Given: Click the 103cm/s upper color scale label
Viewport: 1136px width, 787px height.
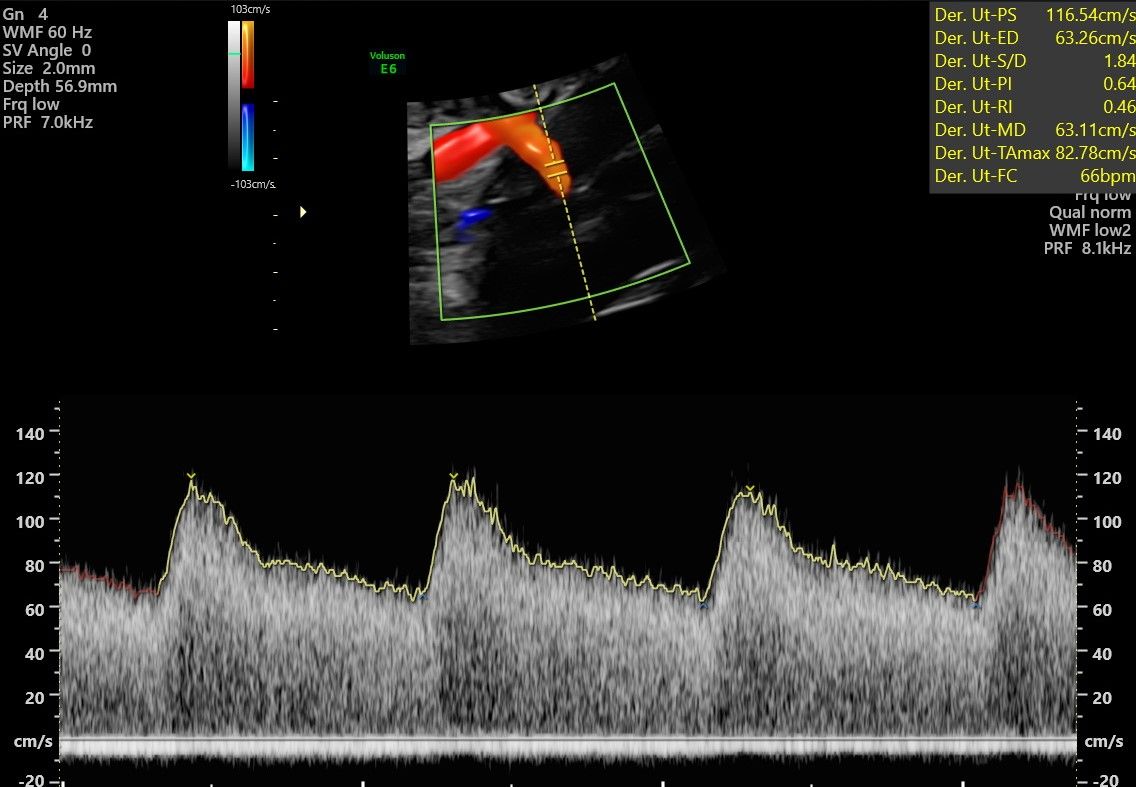Looking at the screenshot, I should [251, 9].
